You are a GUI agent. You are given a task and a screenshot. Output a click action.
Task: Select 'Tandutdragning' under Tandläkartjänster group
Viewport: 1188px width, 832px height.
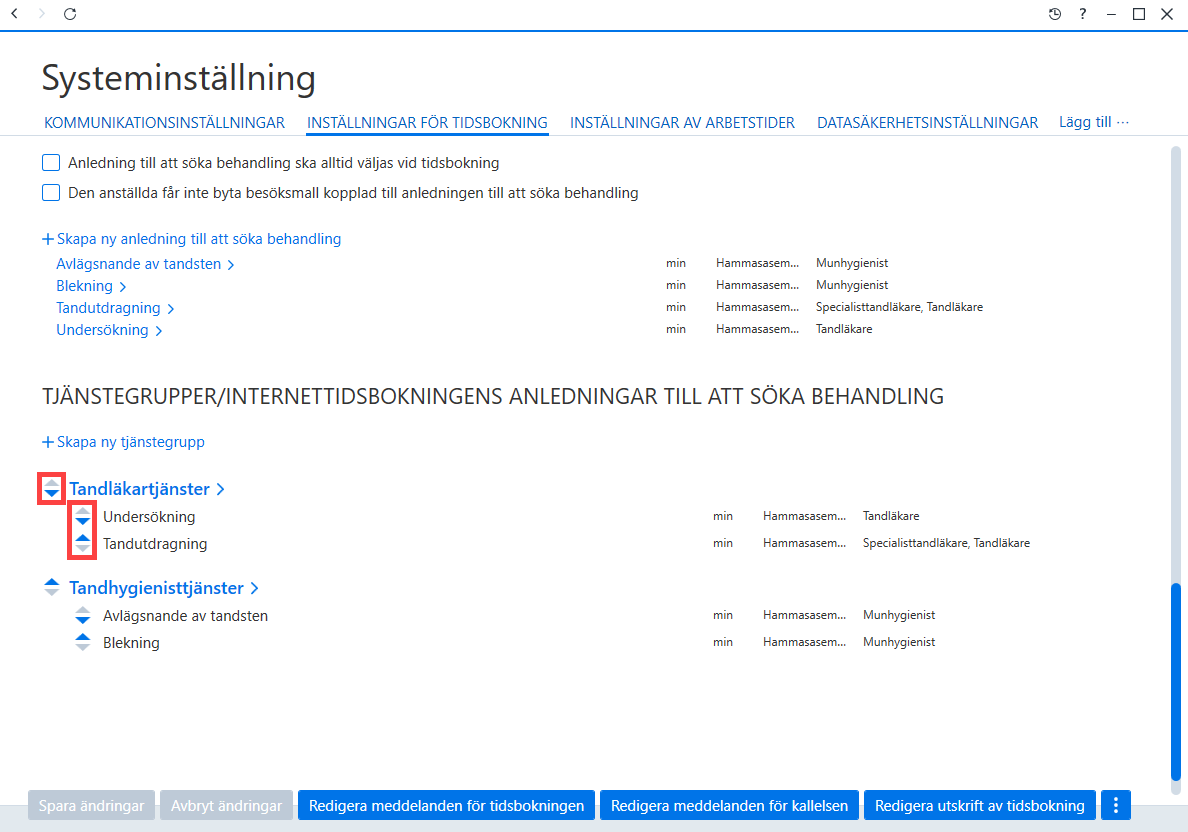coord(155,544)
